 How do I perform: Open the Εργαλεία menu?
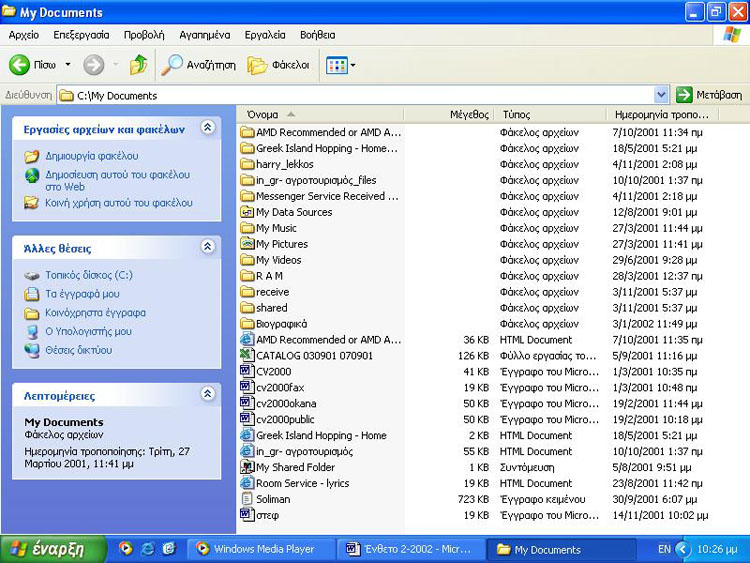[x=265, y=35]
